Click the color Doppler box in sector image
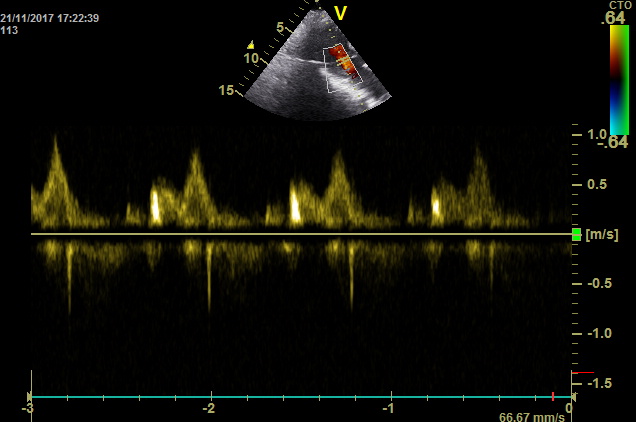 click(343, 68)
